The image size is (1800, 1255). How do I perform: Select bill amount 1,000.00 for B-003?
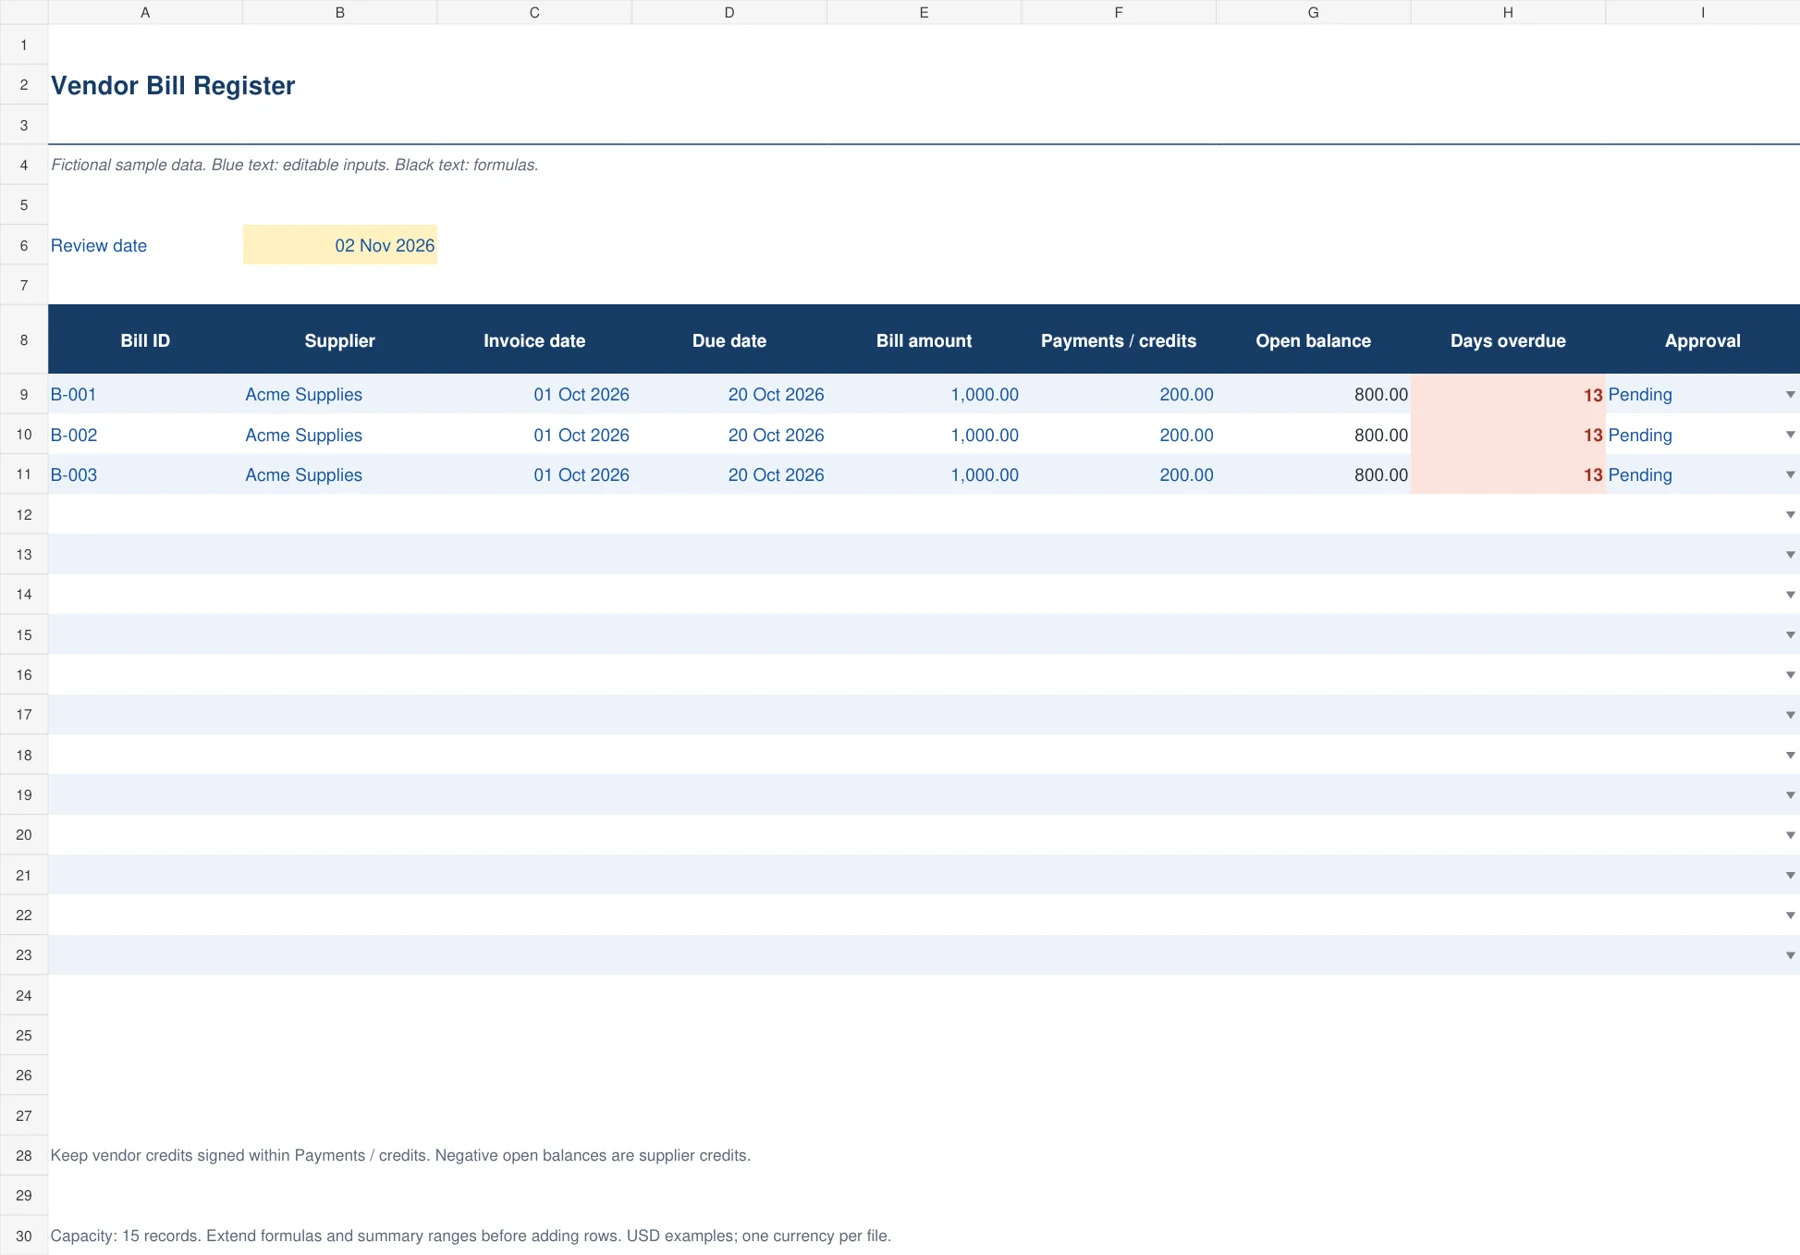[924, 475]
